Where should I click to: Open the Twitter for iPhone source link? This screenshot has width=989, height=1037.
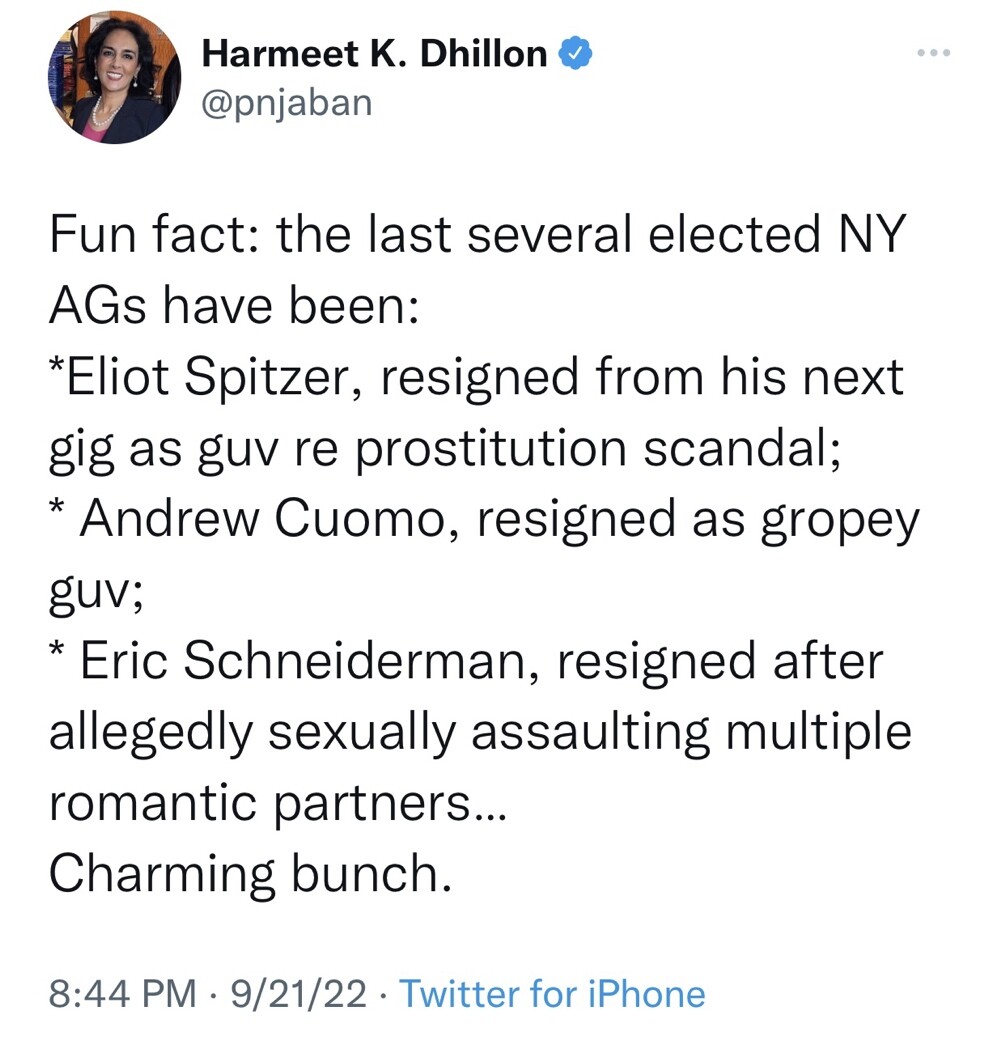[552, 994]
